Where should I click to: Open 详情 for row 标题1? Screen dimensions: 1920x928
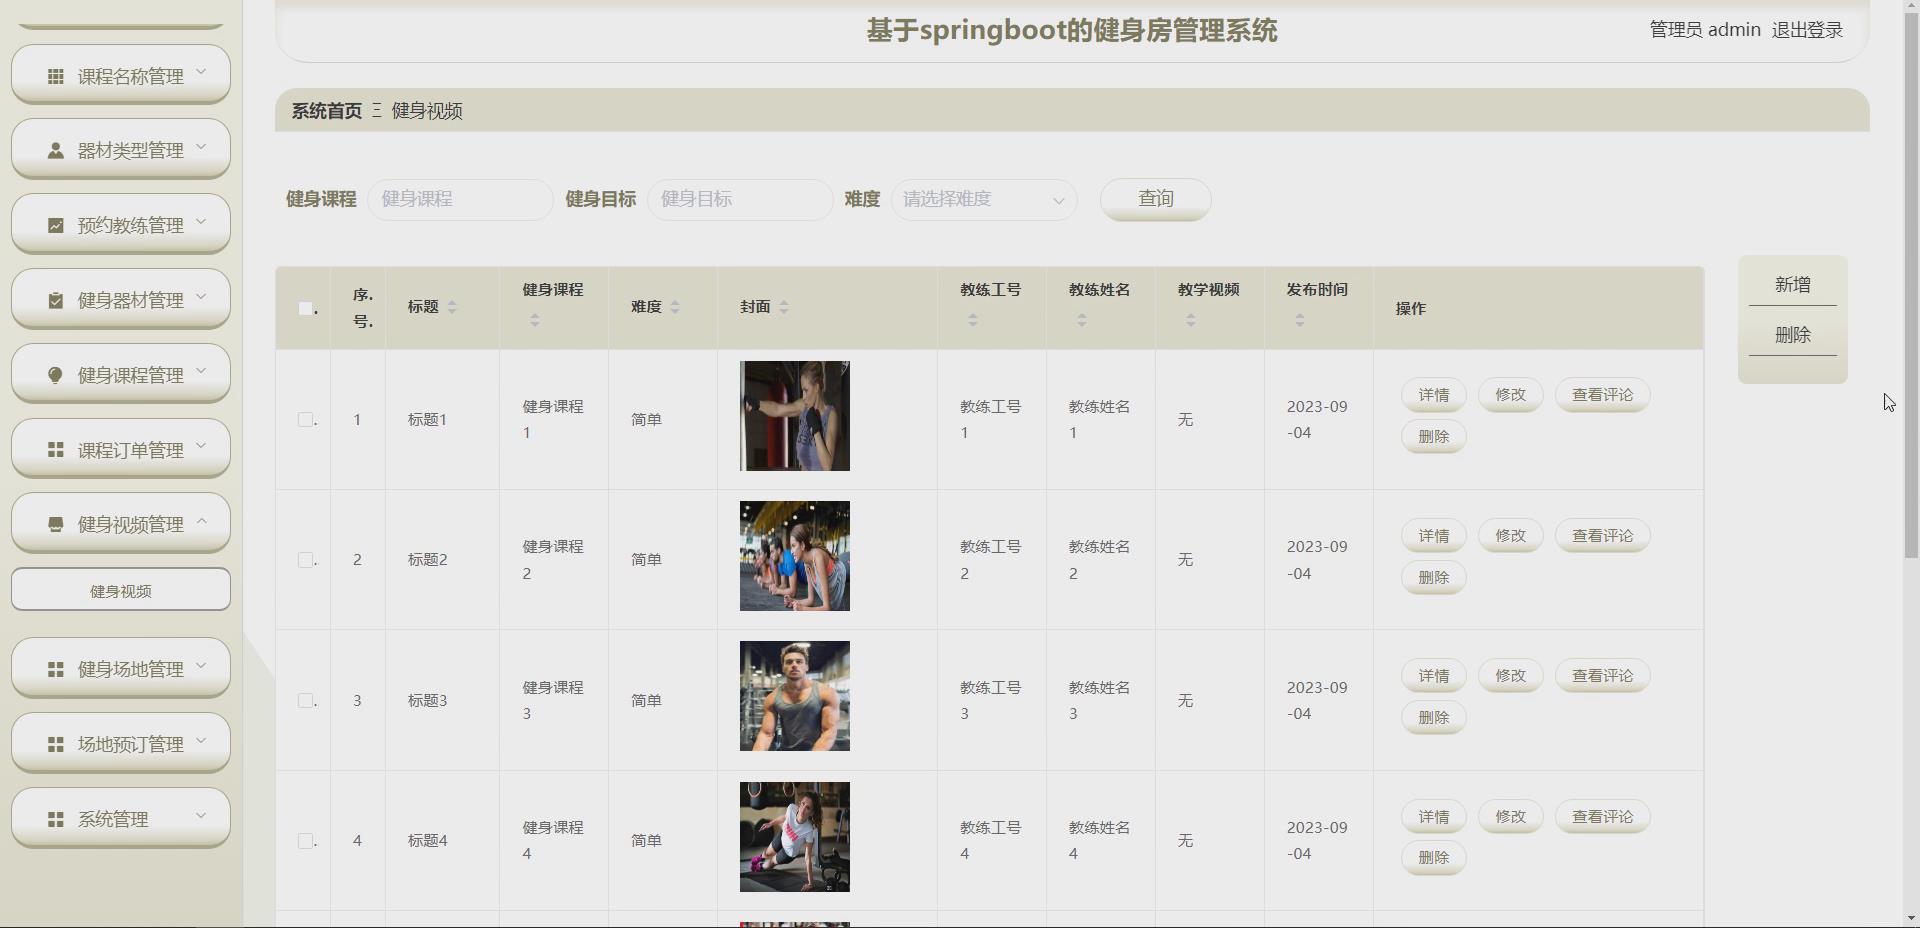1434,395
